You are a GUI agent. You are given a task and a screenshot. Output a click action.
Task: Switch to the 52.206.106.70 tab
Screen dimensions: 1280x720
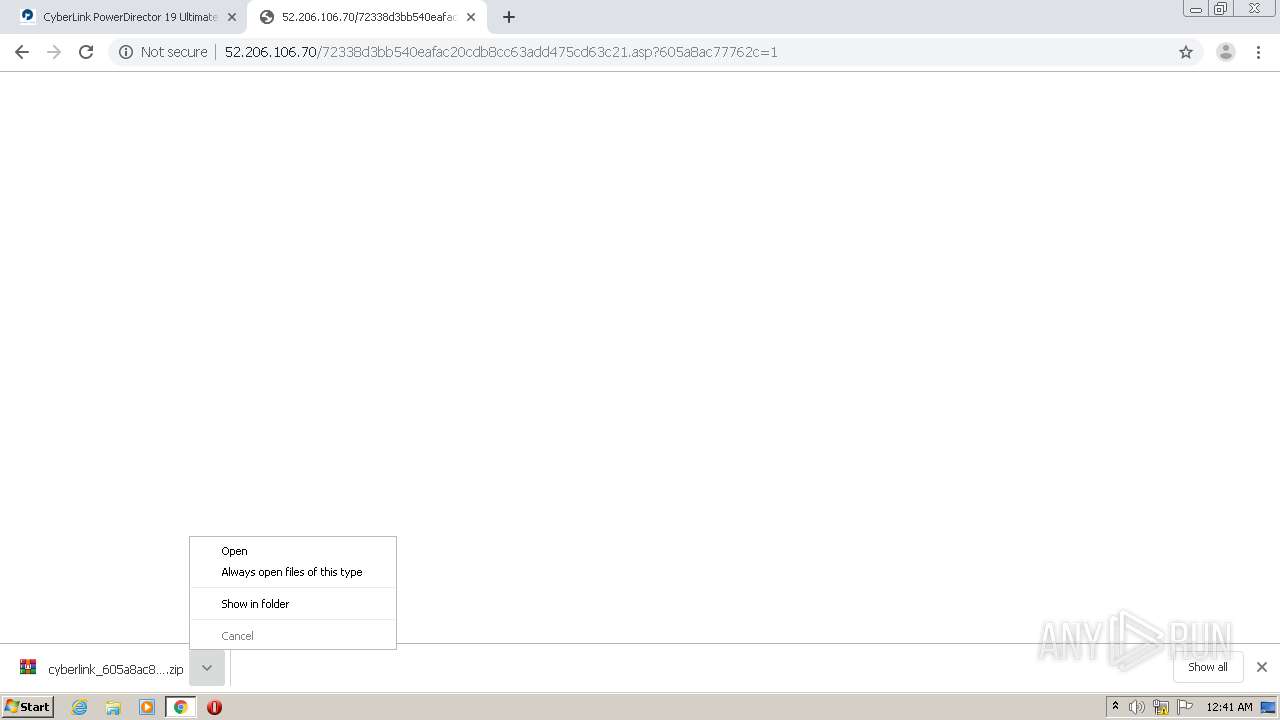(x=368, y=17)
